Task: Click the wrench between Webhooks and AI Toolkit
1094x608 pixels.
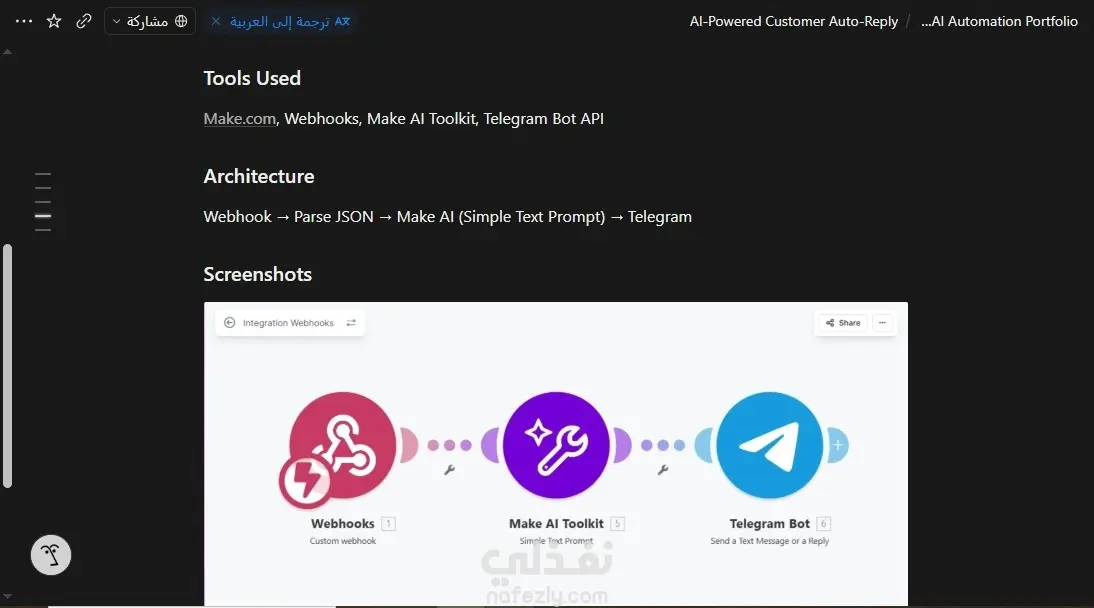Action: tap(449, 470)
